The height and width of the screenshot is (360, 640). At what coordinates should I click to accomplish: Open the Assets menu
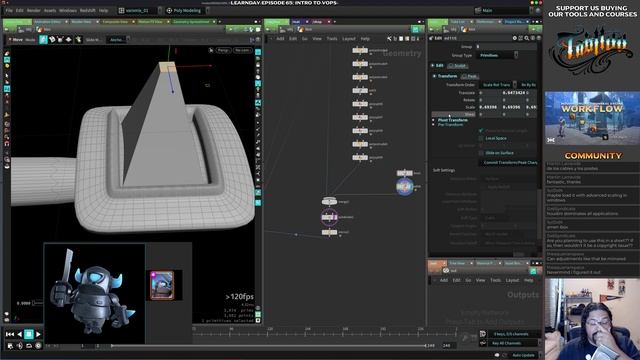(x=50, y=10)
